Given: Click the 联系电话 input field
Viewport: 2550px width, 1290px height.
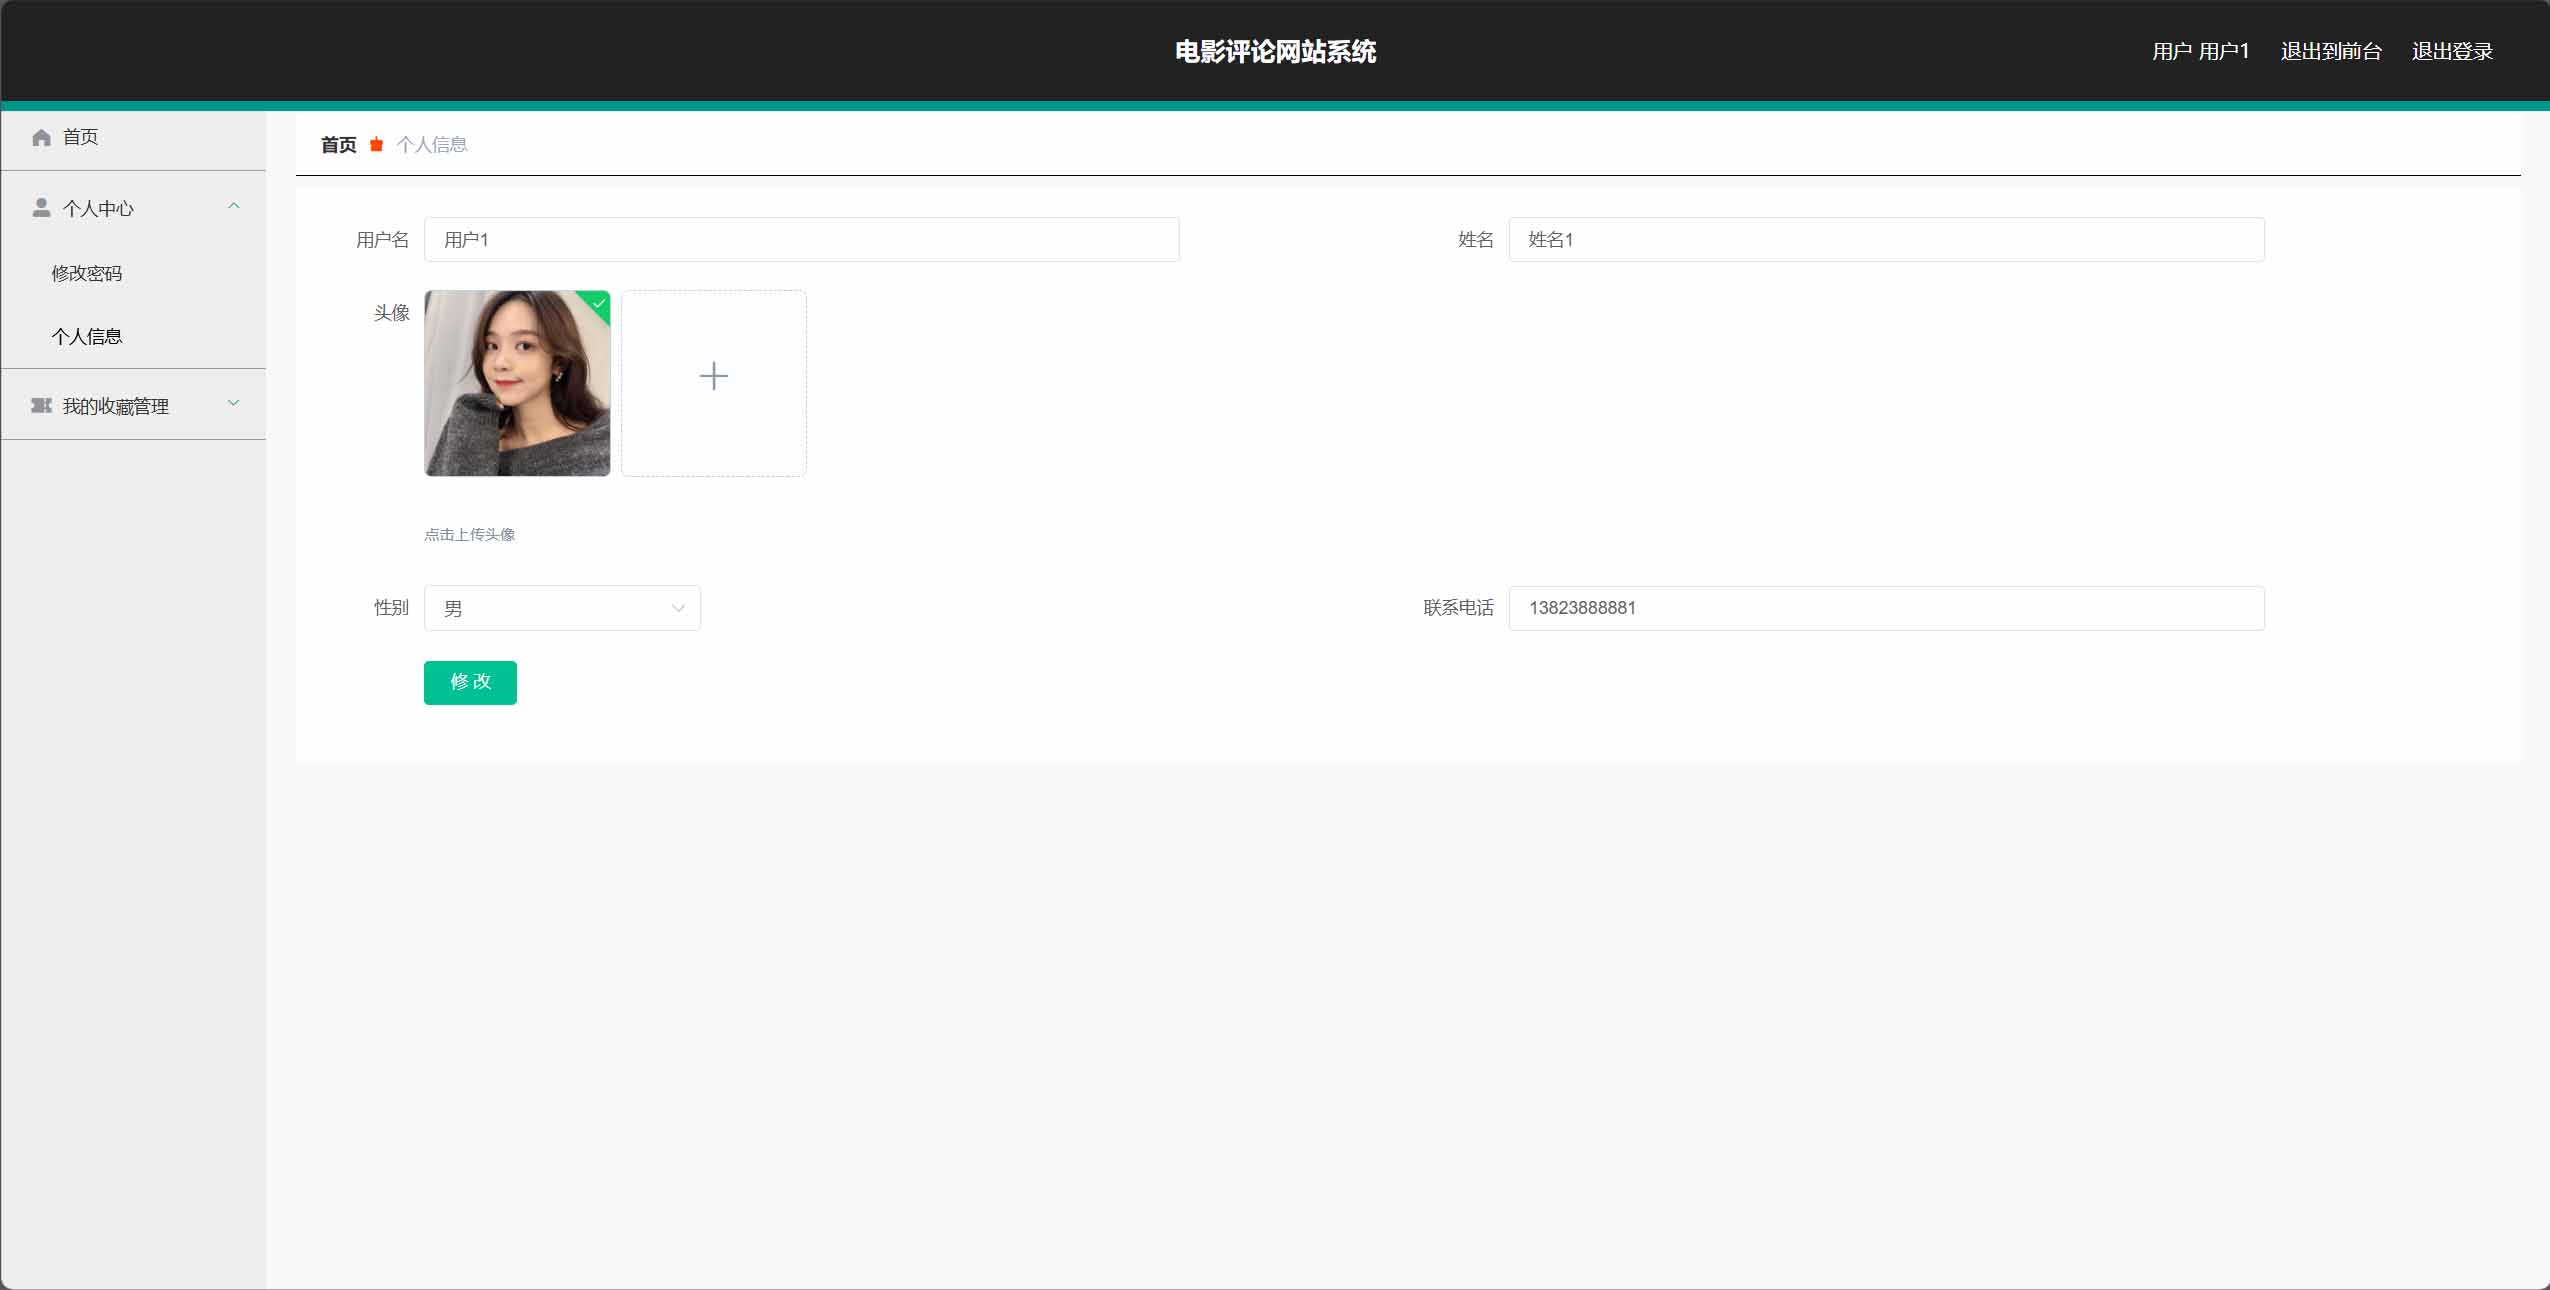Looking at the screenshot, I should (1886, 608).
